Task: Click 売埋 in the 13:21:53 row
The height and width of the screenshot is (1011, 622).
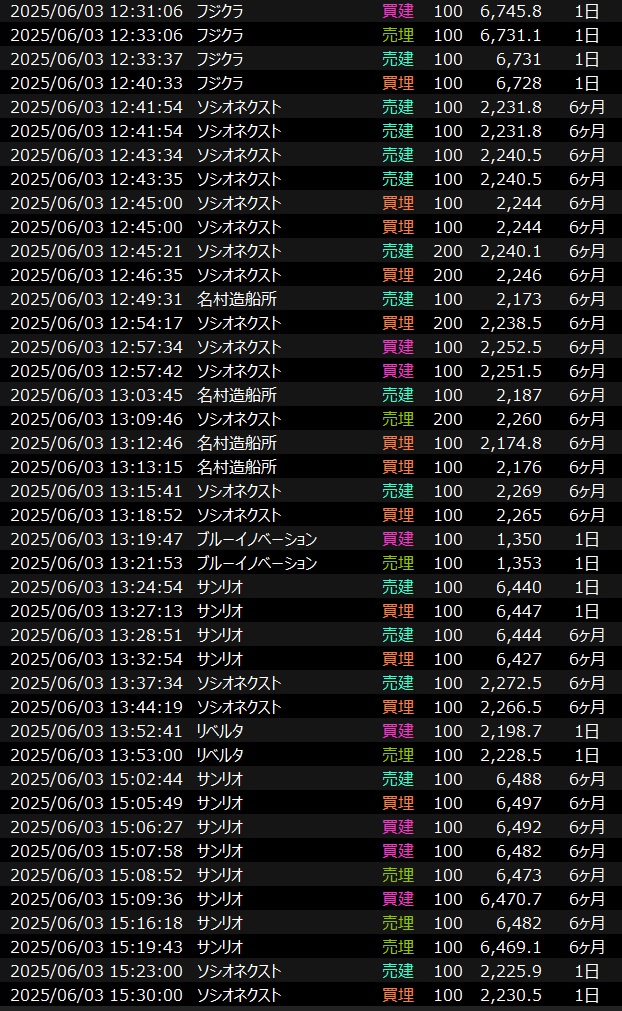Action: pyautogui.click(x=398, y=564)
